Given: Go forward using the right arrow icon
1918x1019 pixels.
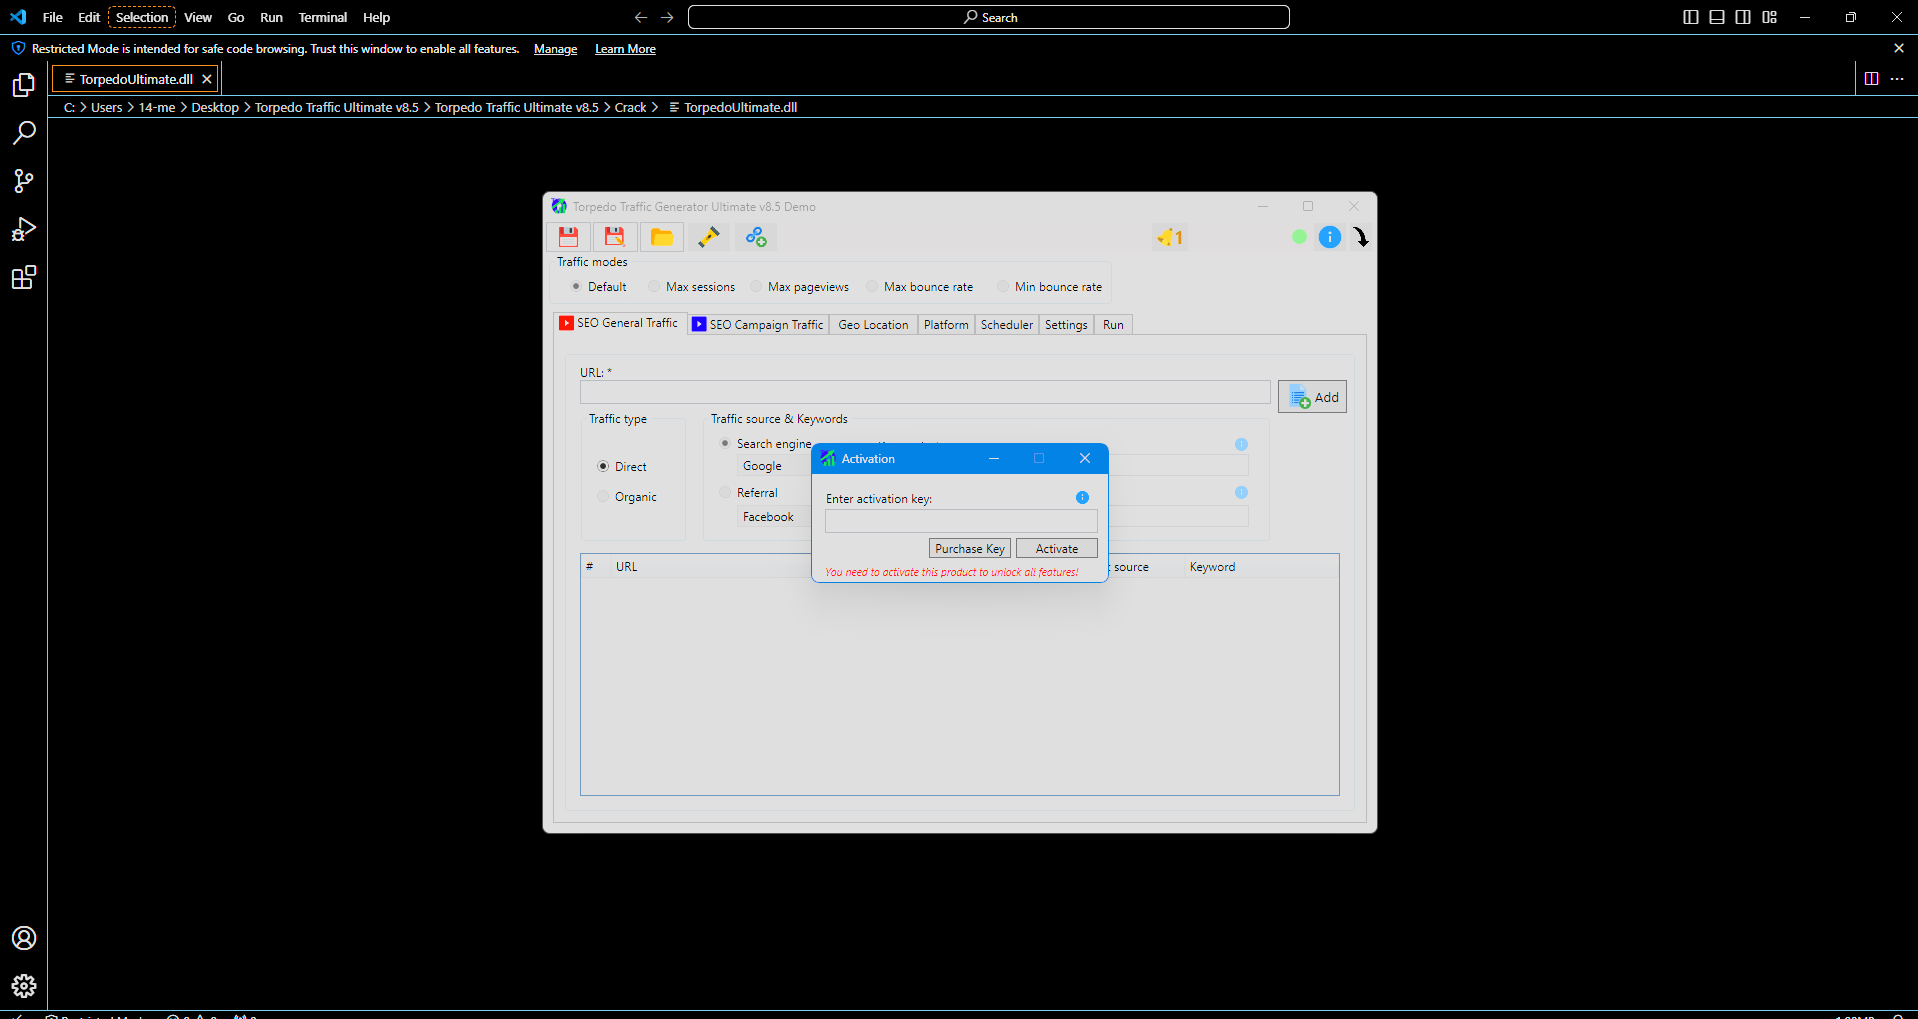Looking at the screenshot, I should click(668, 17).
